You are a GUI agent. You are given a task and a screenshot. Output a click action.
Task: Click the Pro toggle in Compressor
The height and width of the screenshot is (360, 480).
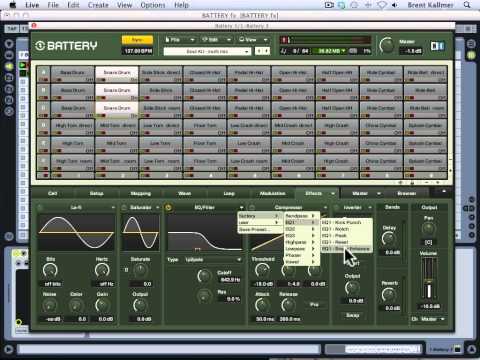pyautogui.click(x=314, y=304)
